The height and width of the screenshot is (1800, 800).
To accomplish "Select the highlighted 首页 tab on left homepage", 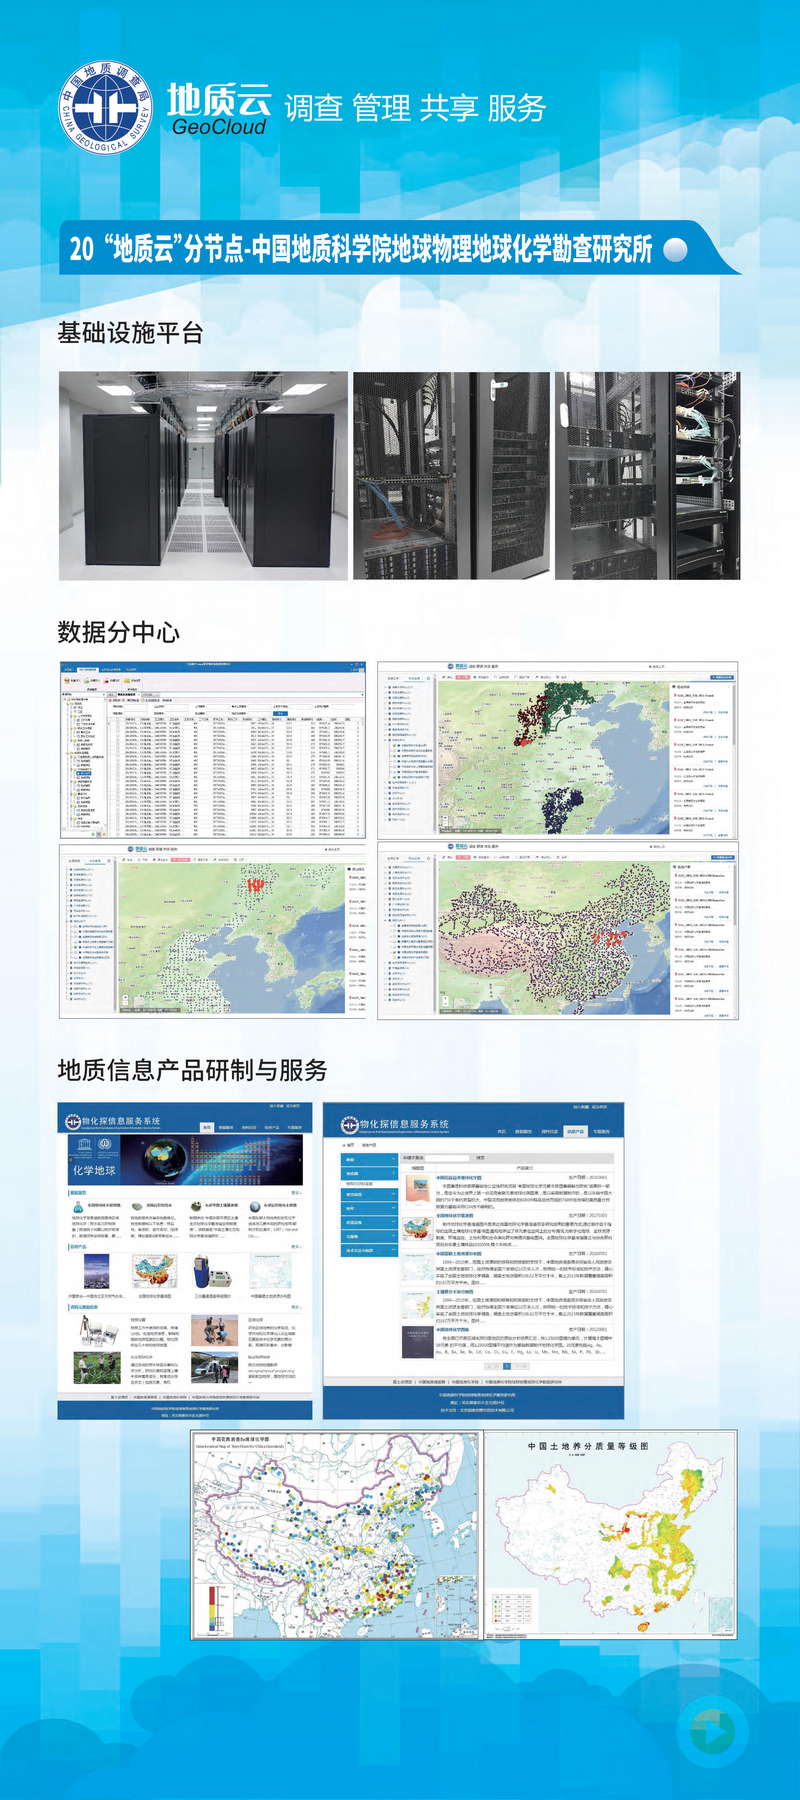I will pos(207,1127).
